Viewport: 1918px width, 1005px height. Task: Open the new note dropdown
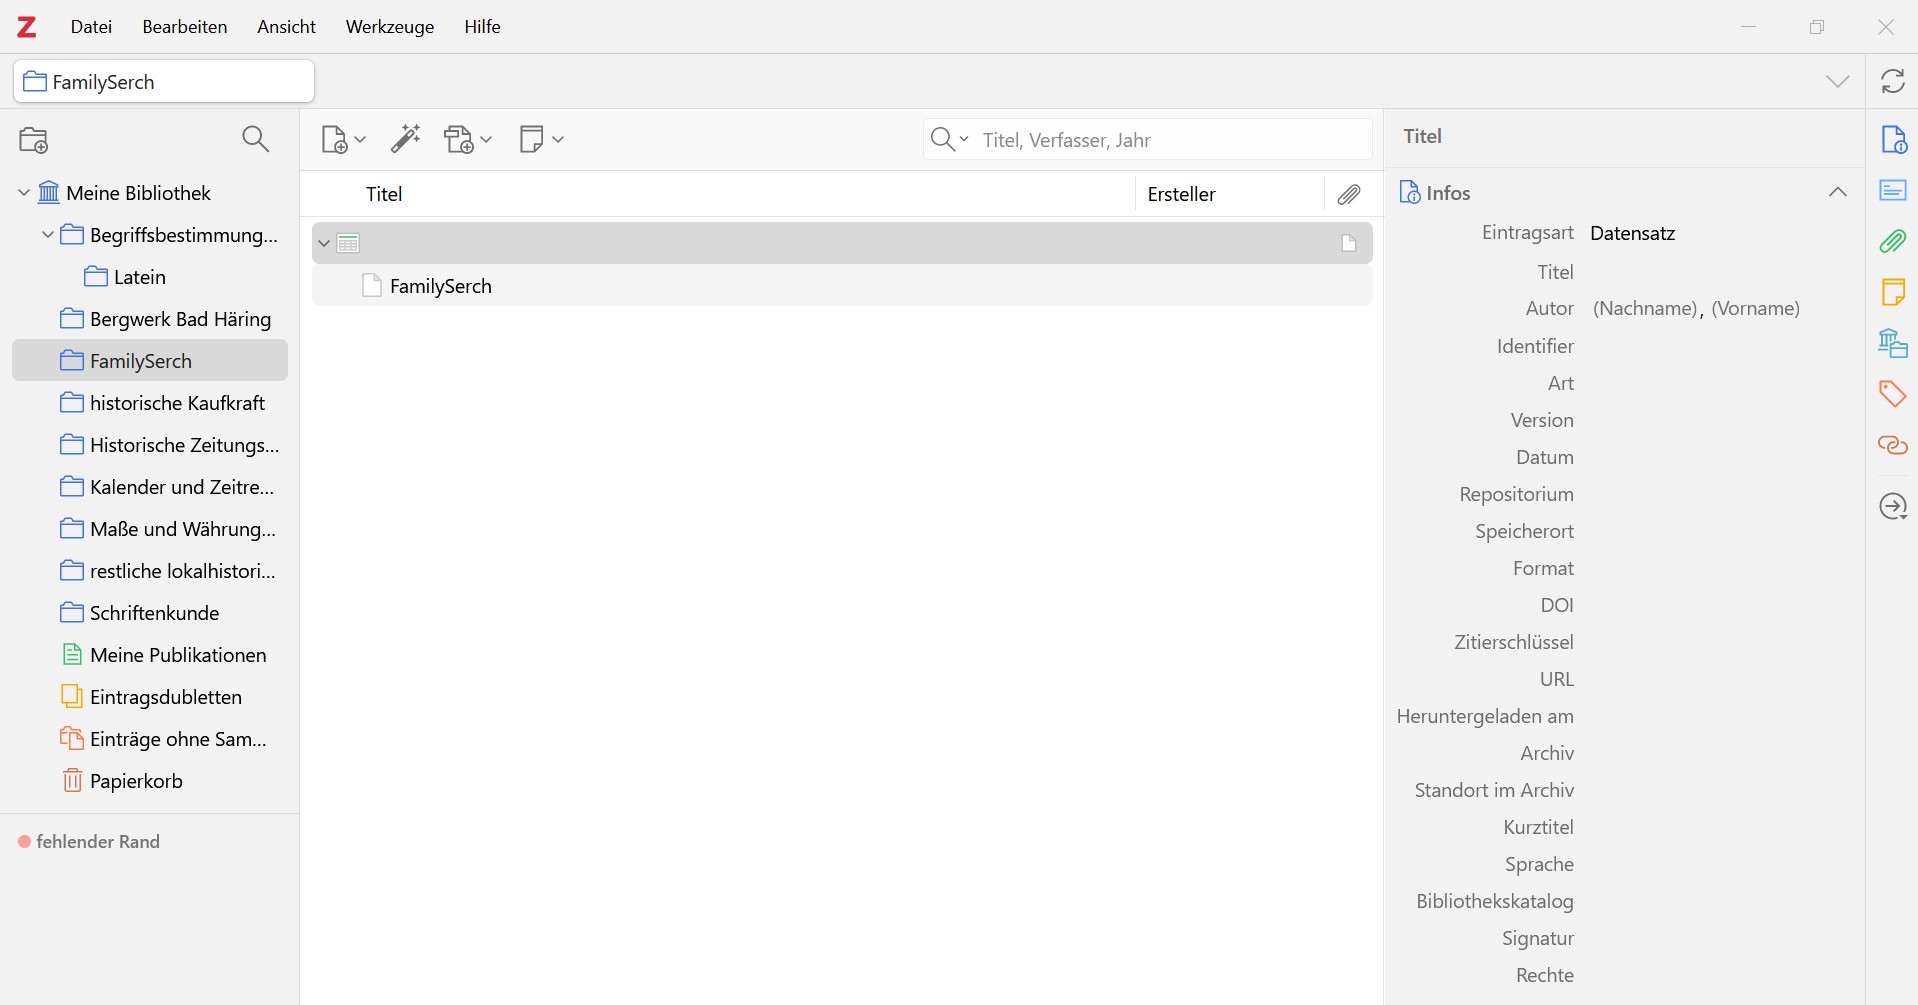tap(541, 140)
